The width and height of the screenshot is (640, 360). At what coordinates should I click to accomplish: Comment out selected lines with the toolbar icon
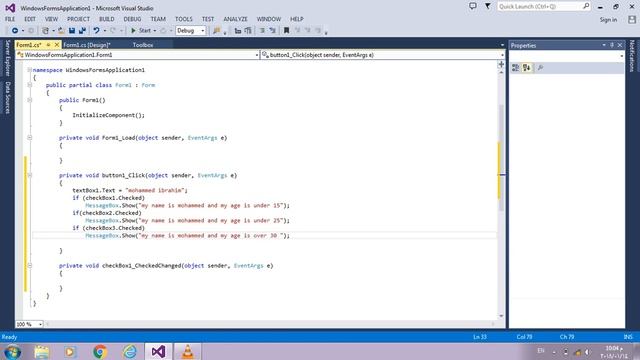coord(262,31)
